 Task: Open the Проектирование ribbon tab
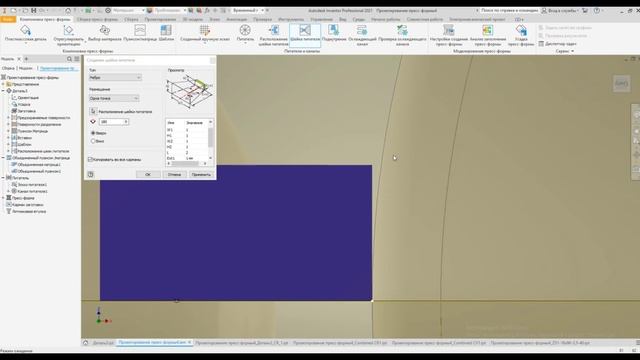point(160,19)
